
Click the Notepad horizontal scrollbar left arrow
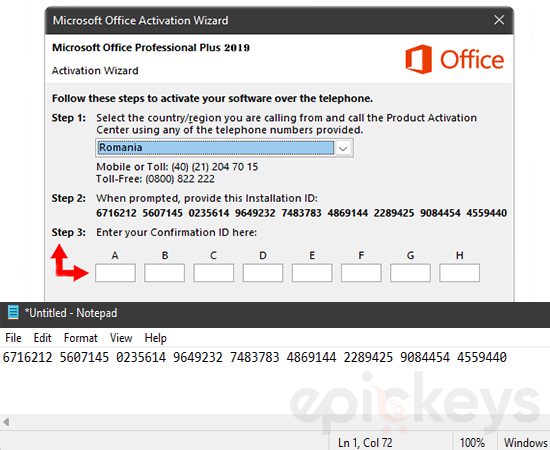tap(6, 421)
